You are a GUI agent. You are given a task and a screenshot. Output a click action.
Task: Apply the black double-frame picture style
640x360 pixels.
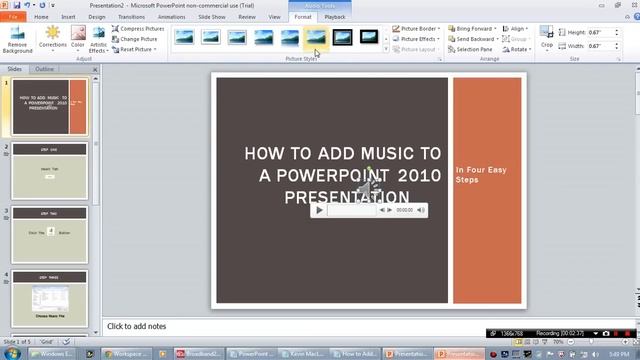(x=342, y=37)
